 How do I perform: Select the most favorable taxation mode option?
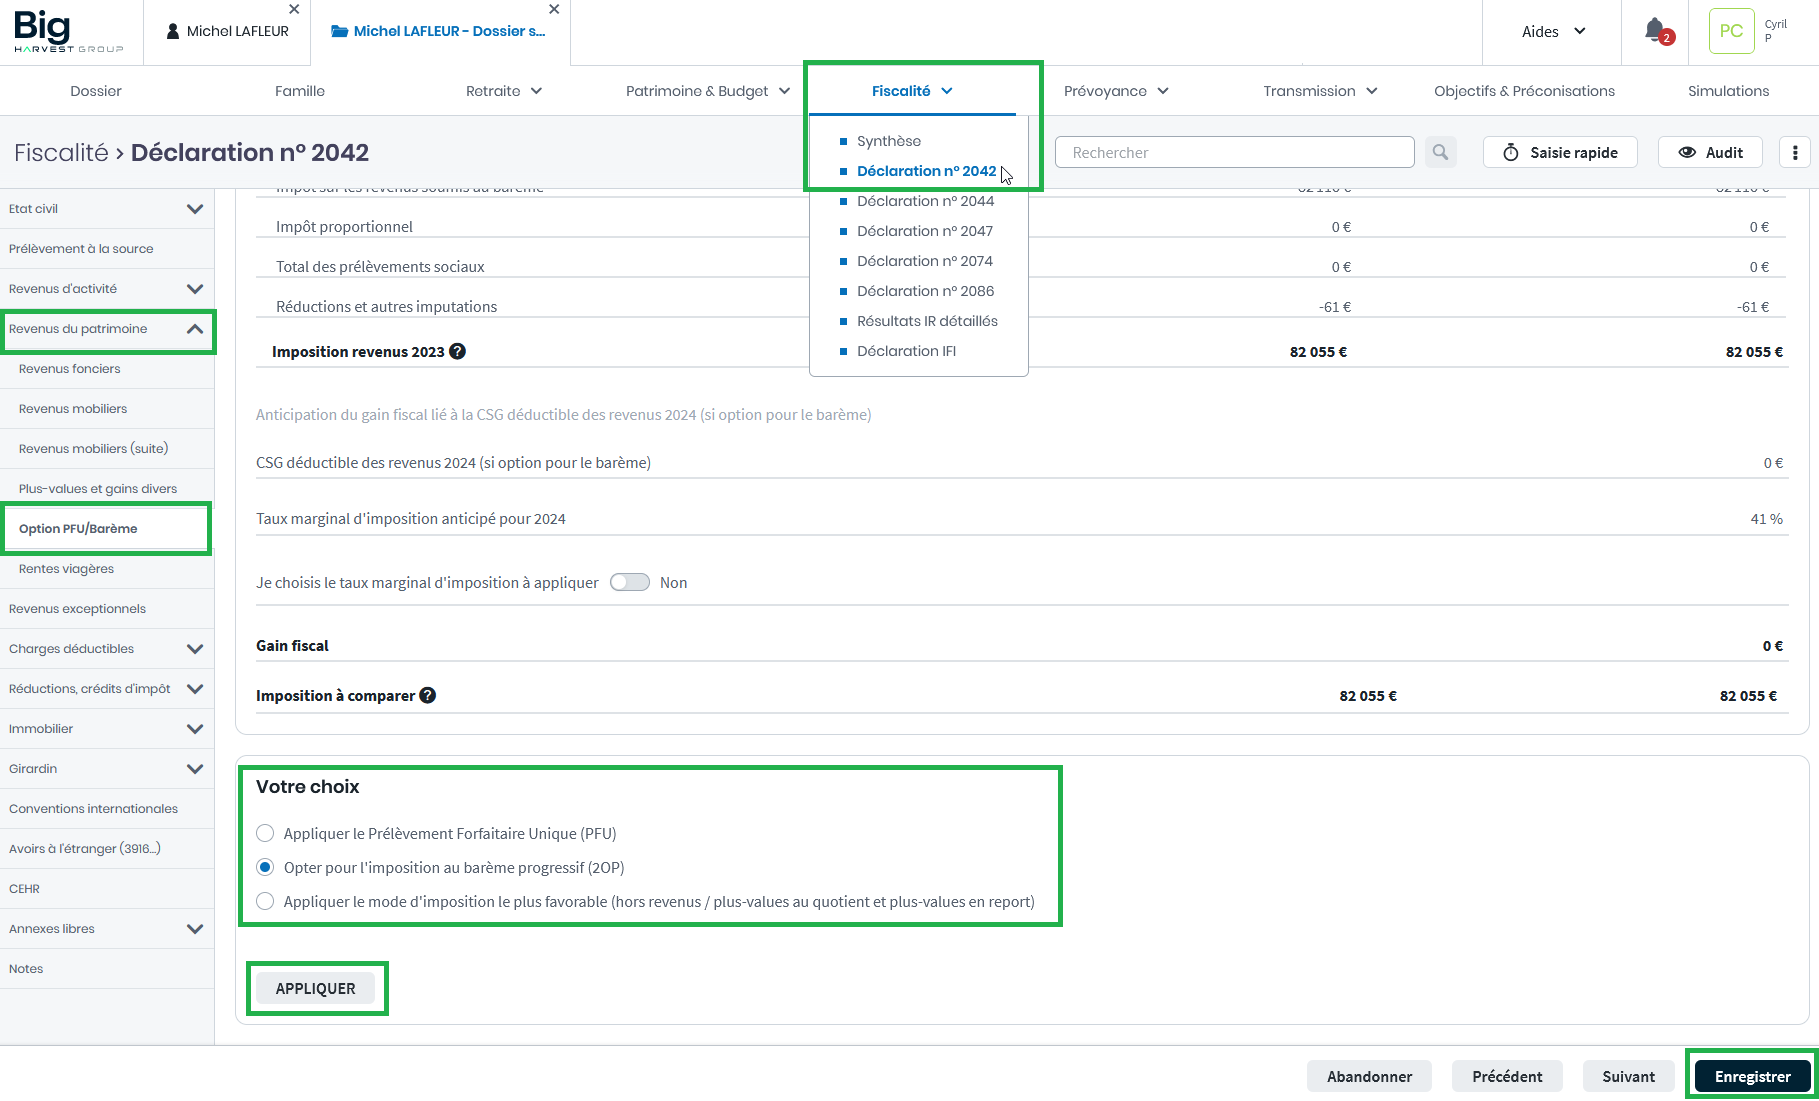pyautogui.click(x=265, y=901)
